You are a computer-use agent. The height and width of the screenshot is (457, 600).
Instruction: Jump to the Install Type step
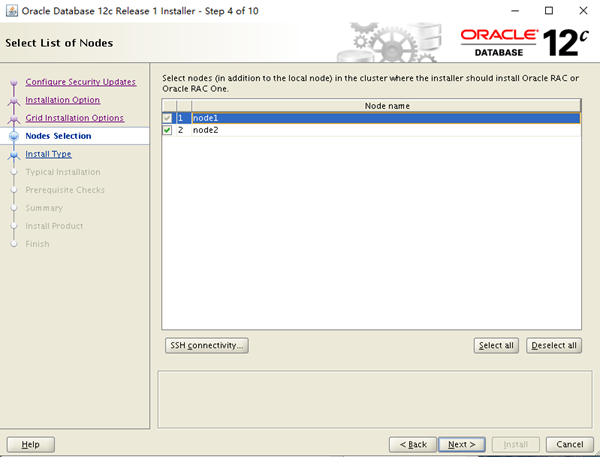coord(48,154)
